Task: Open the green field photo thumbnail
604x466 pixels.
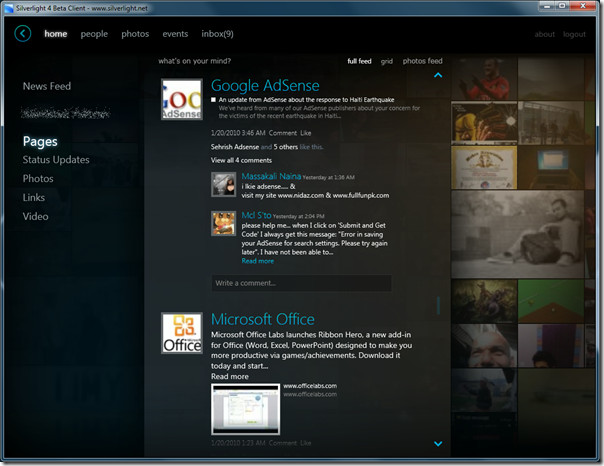Action: coord(551,301)
